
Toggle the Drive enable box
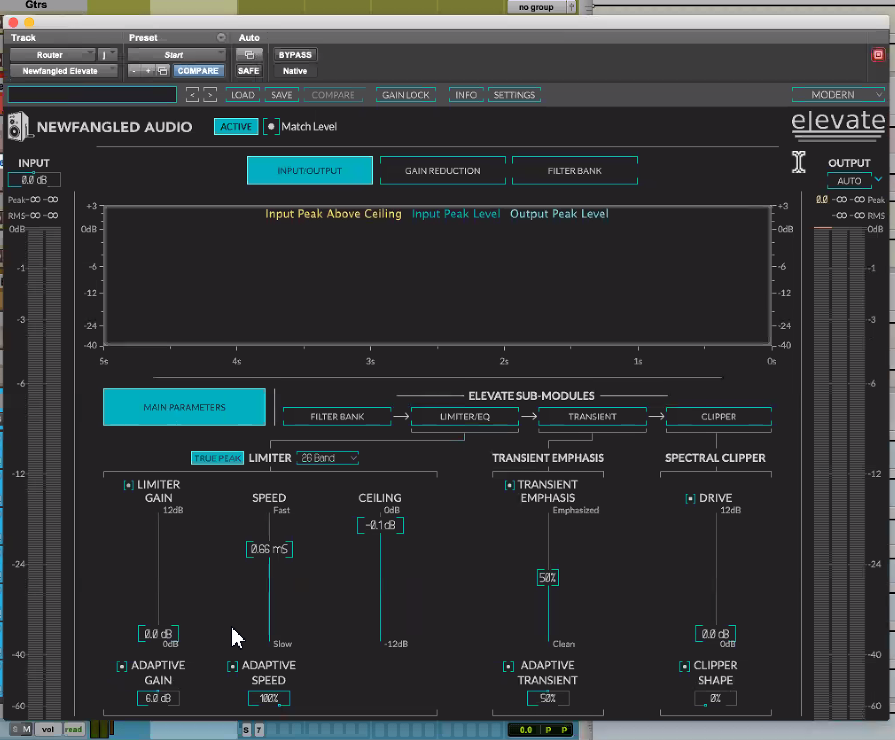pyautogui.click(x=690, y=498)
